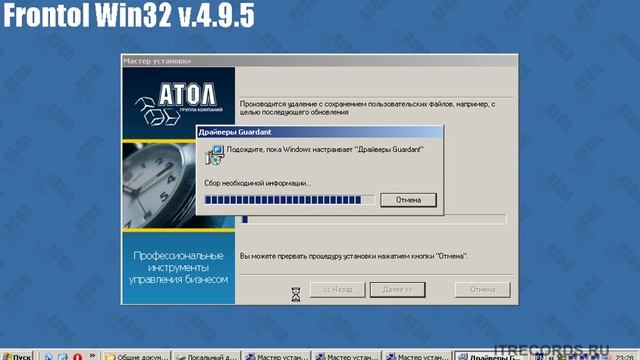The height and width of the screenshot is (360, 640).
Task: Click the installer computer icon in the Guardant dialog
Action: (x=214, y=155)
